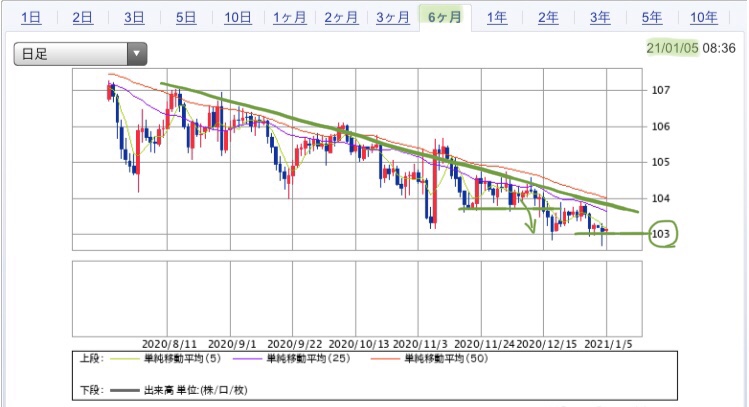Show the 3ヶ月 chart range
The width and height of the screenshot is (749, 407).
(393, 18)
